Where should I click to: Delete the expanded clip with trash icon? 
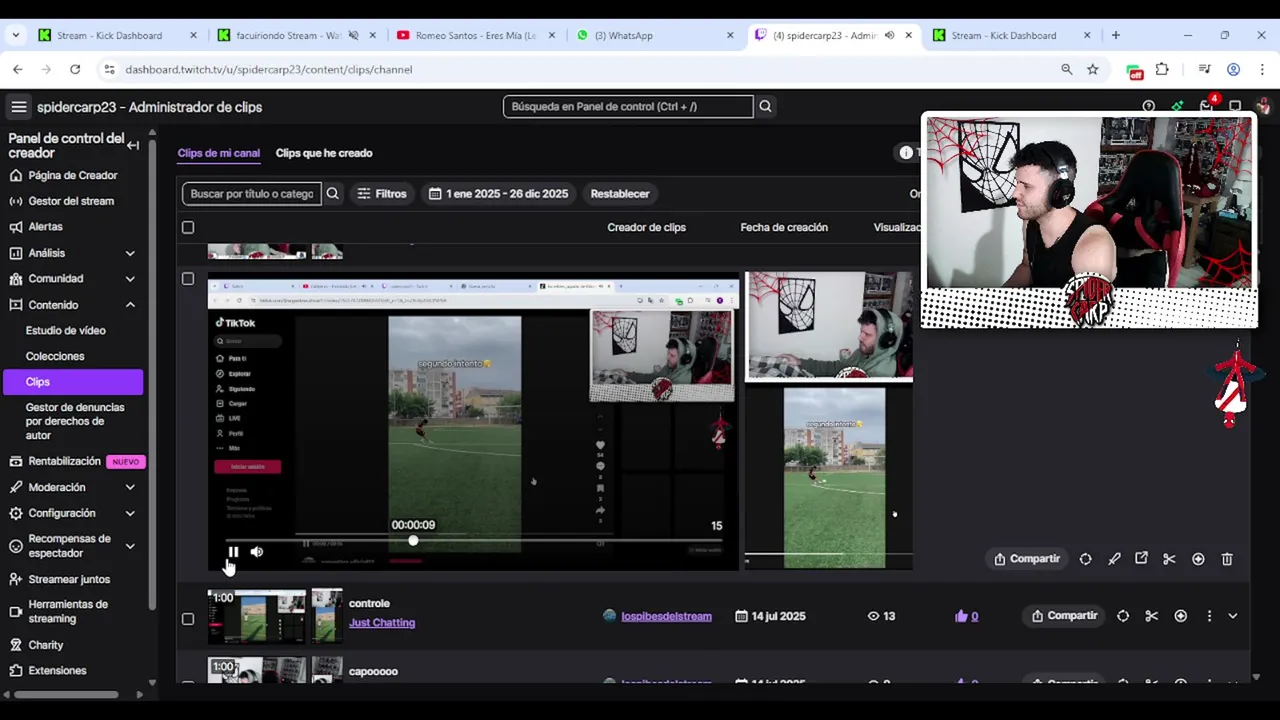(x=1227, y=559)
